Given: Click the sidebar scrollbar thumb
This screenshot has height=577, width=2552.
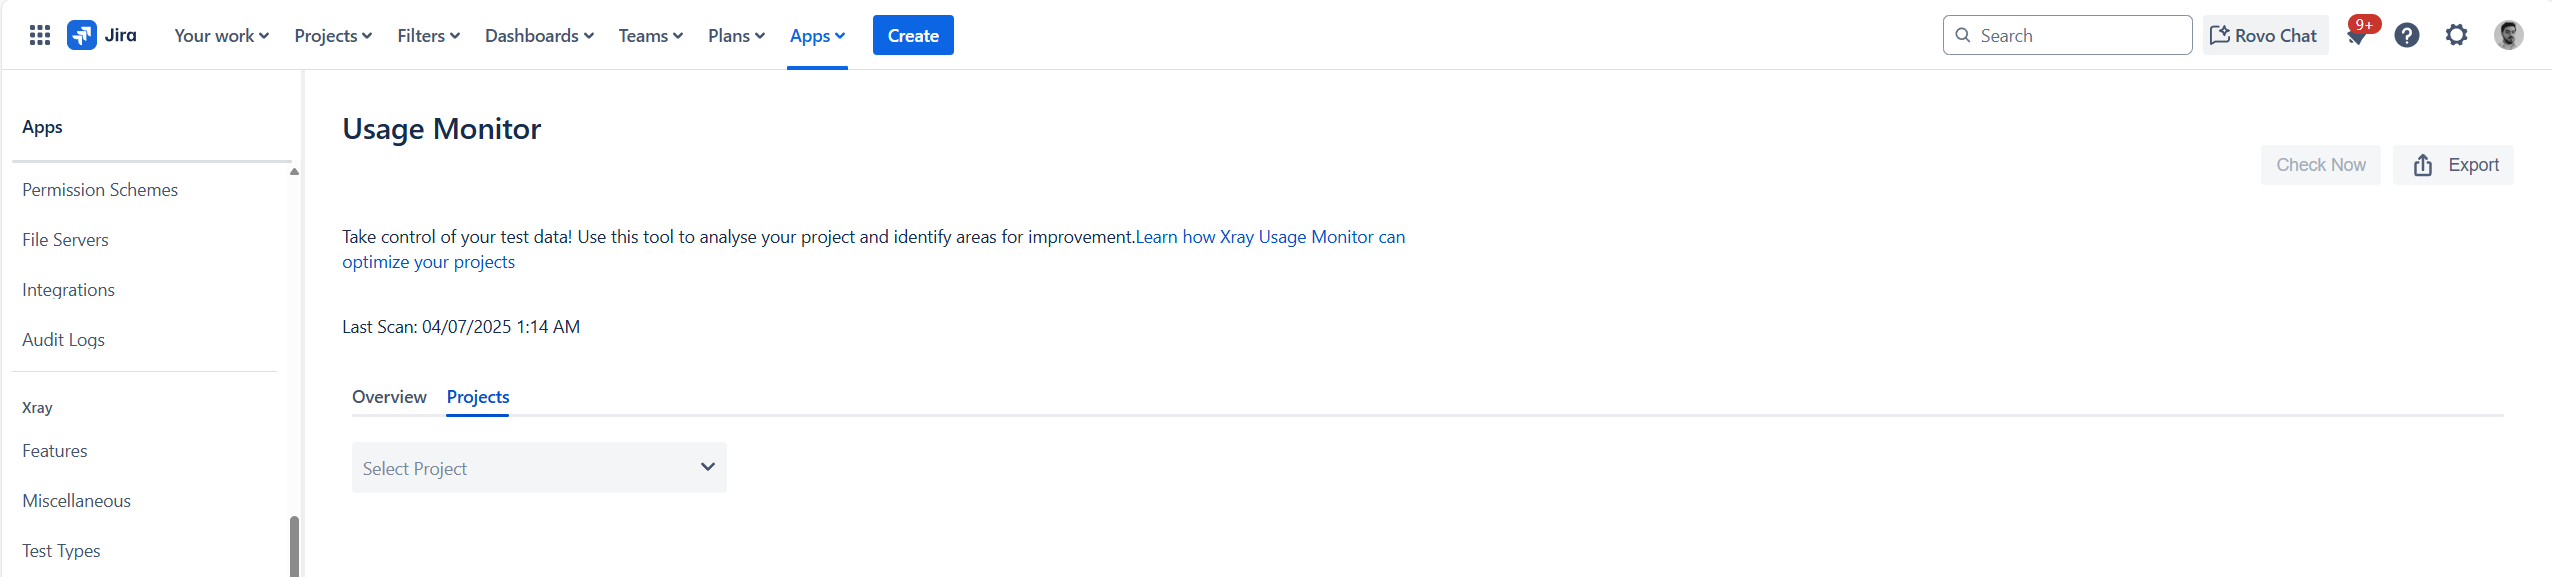Looking at the screenshot, I should [x=294, y=545].
